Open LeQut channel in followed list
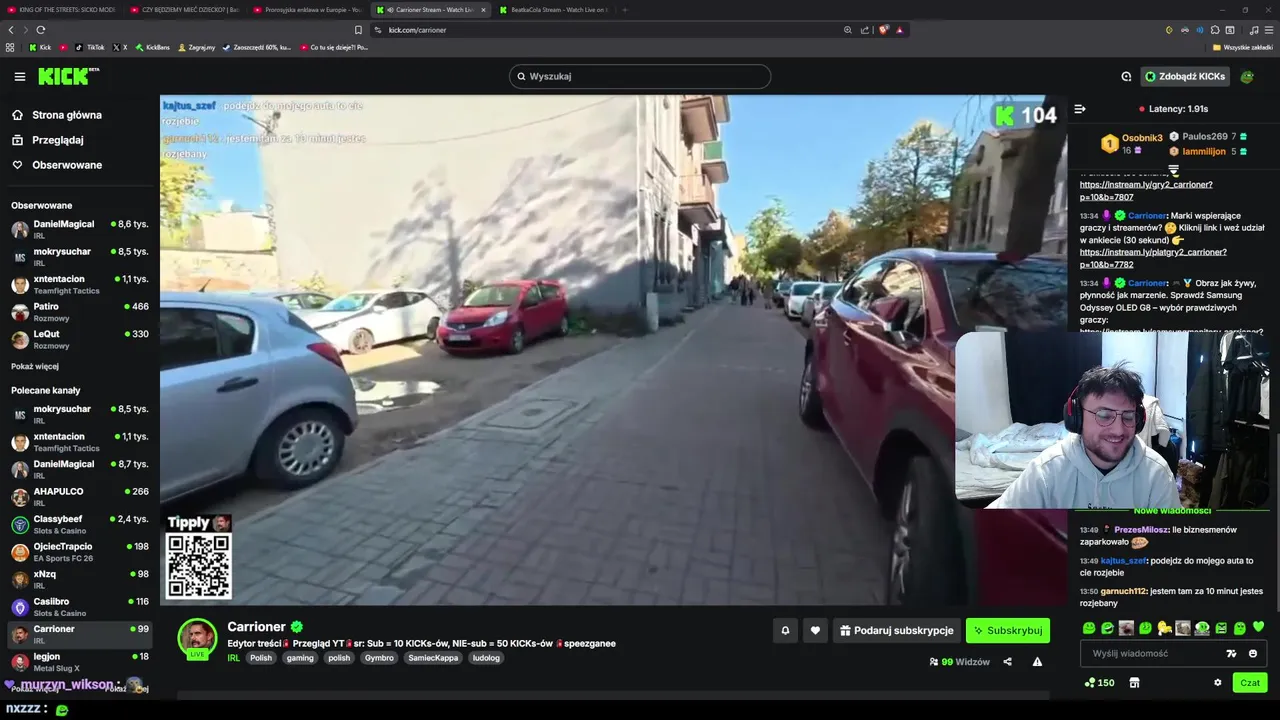 [80, 339]
